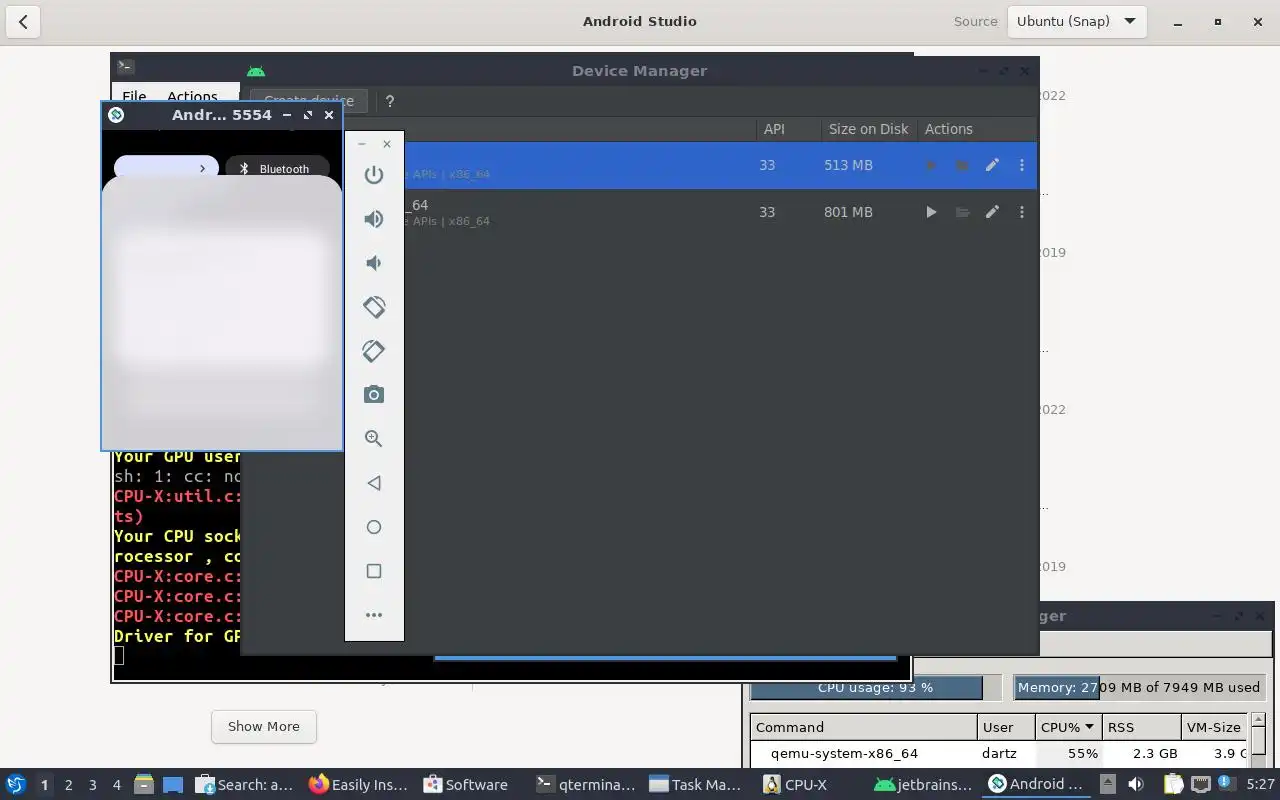Open second device folder on disk icon

[x=962, y=212]
